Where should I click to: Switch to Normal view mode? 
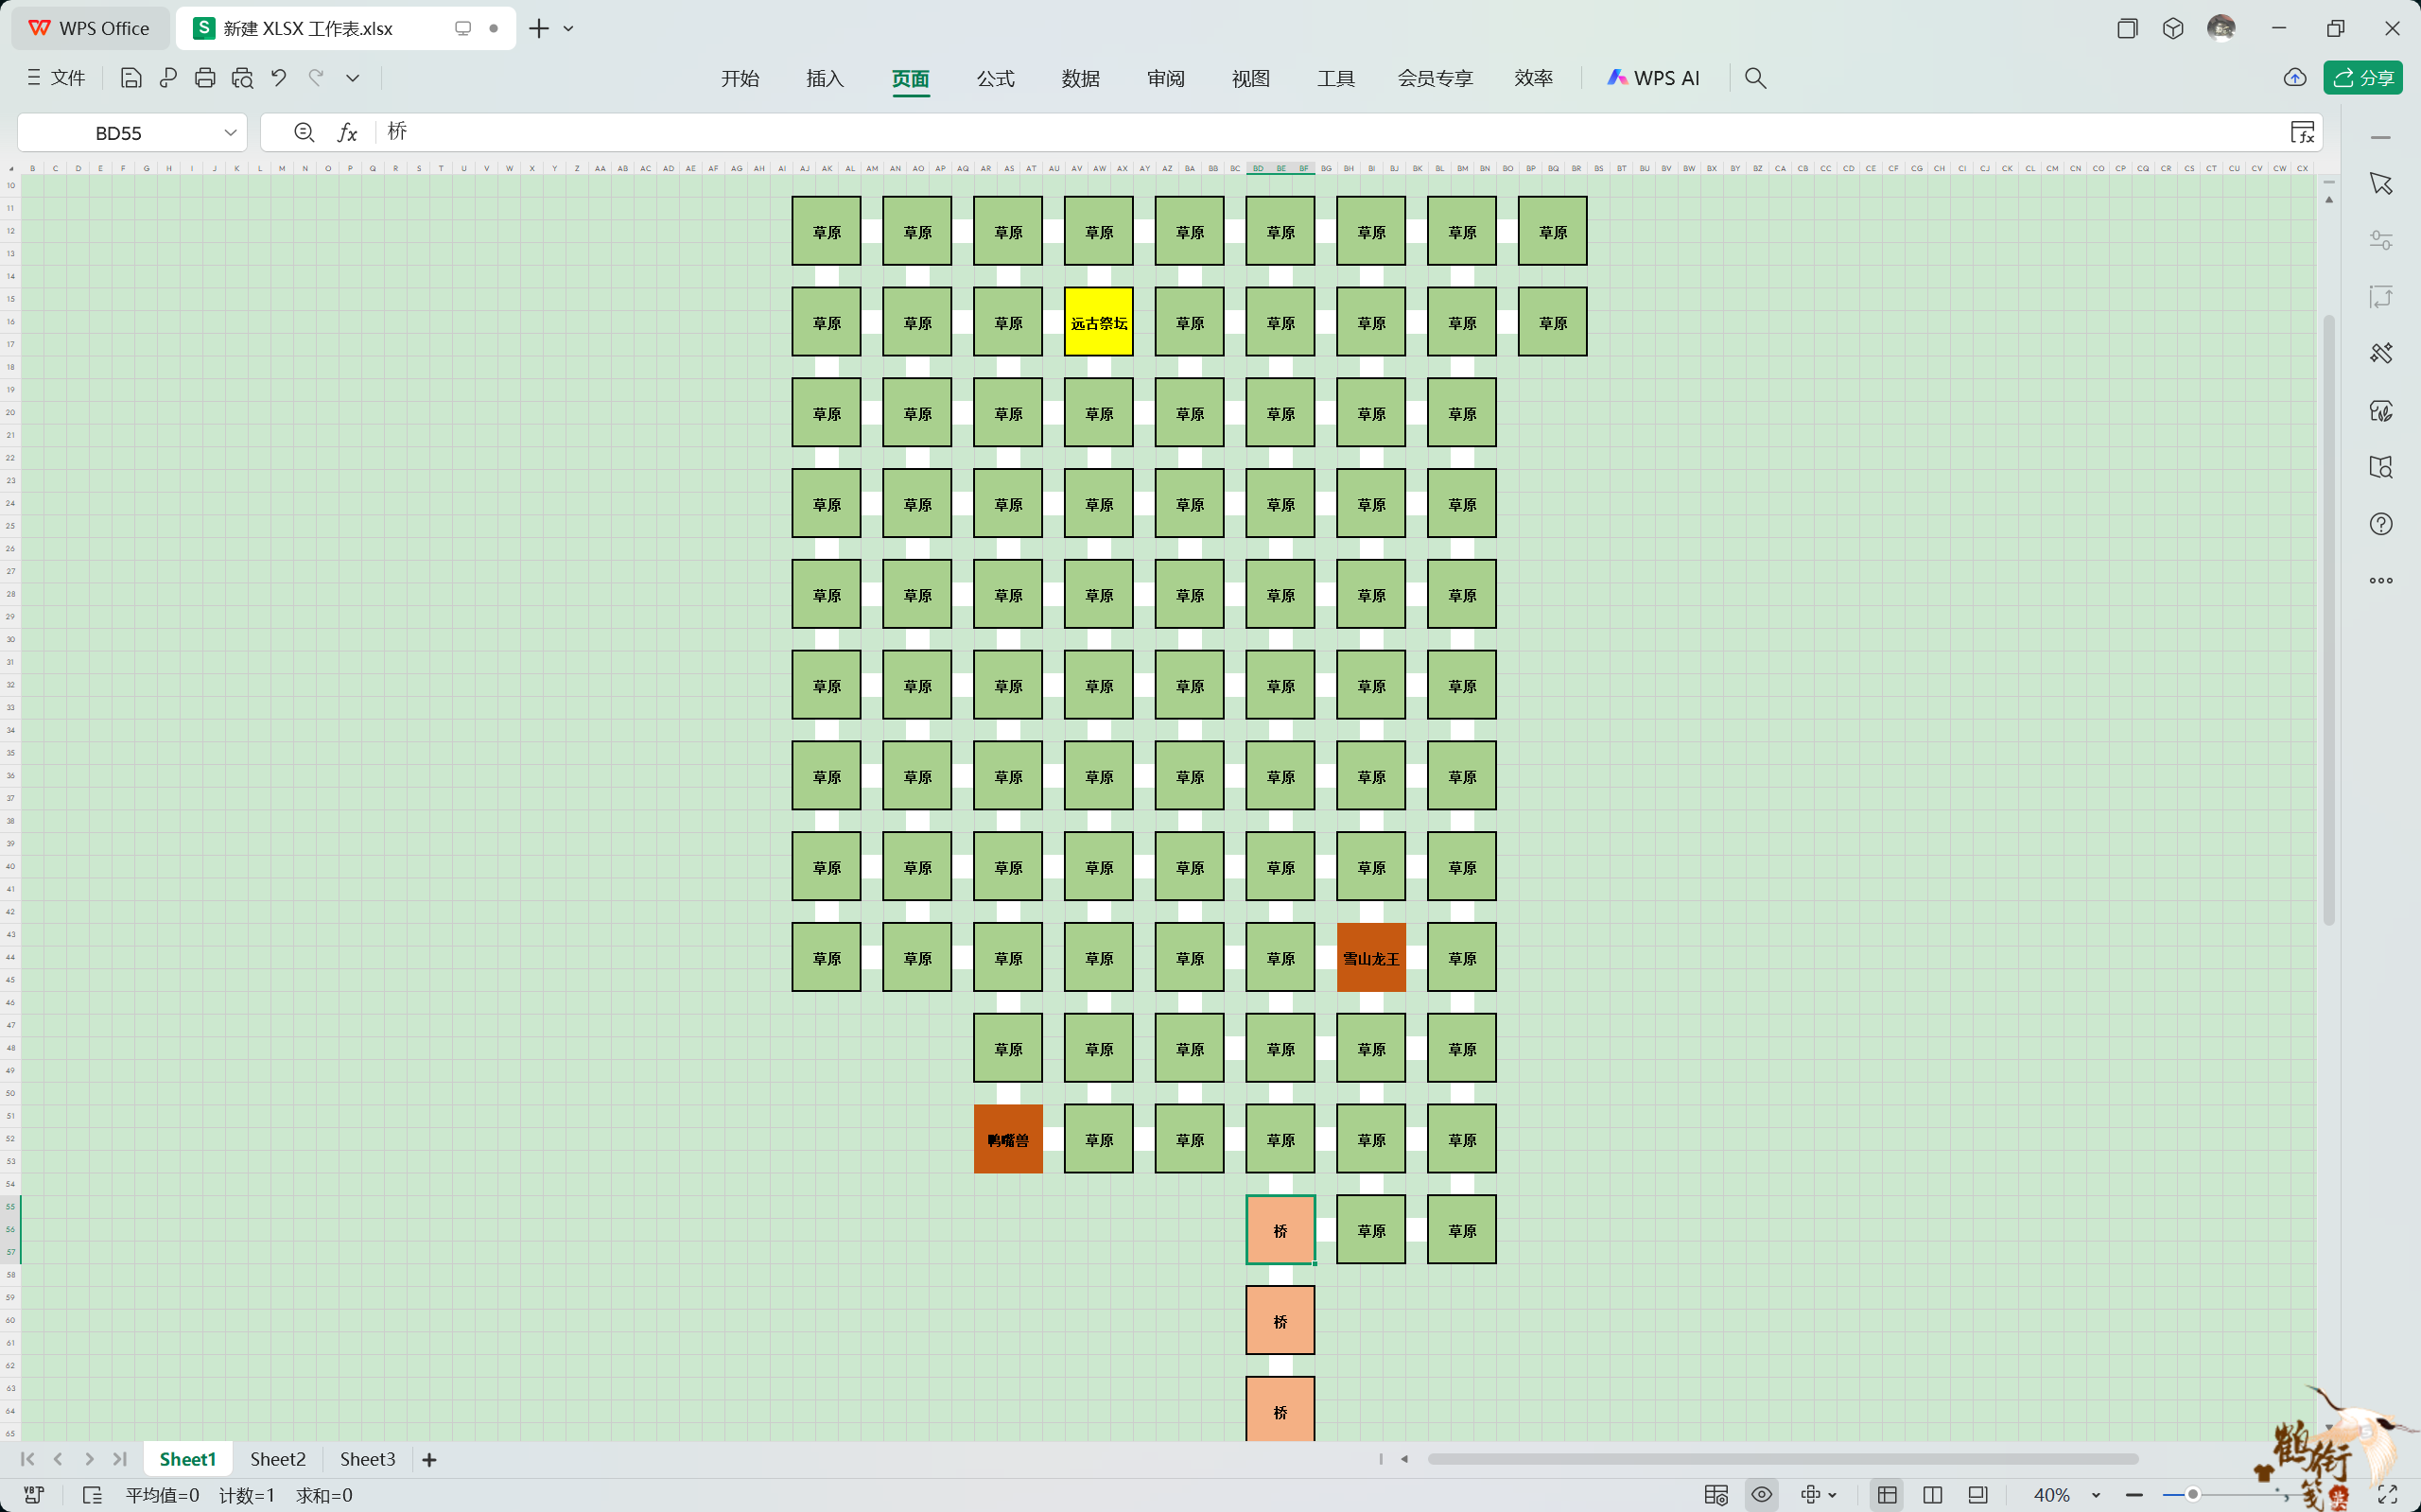coord(1887,1495)
